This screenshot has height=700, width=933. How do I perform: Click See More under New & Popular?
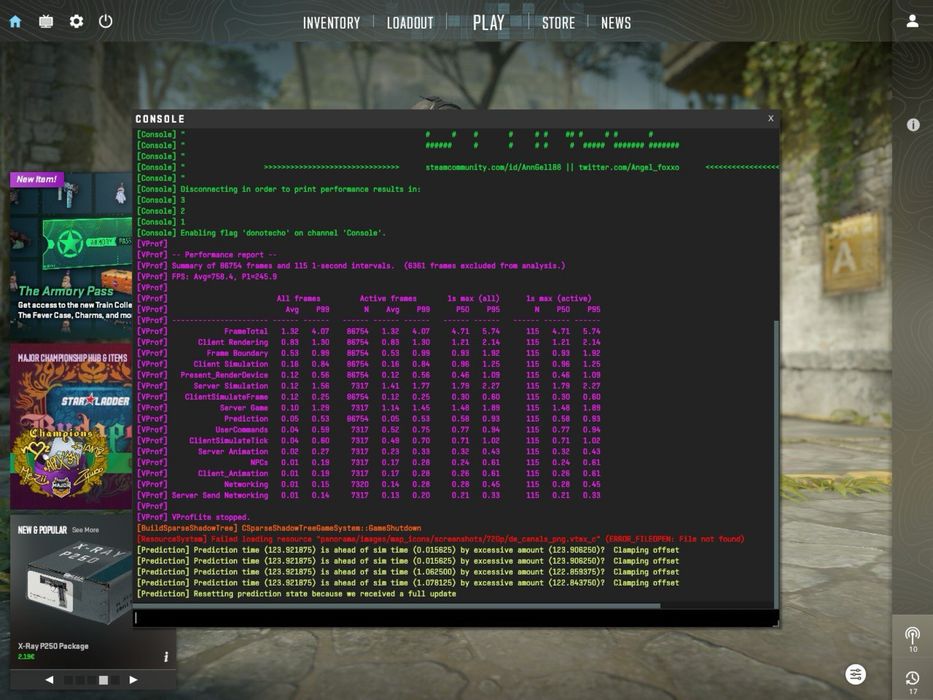coord(85,530)
